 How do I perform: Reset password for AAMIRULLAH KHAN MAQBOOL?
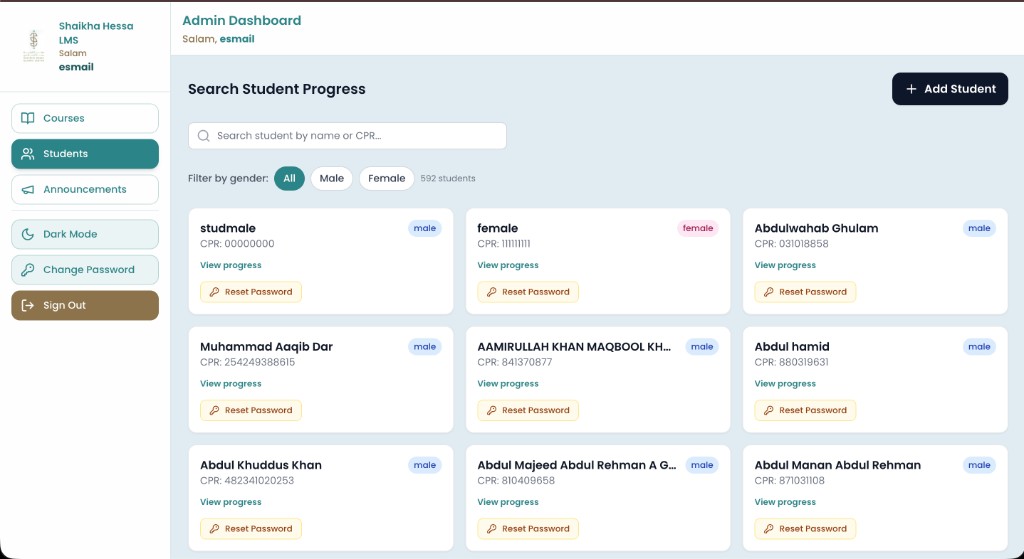[528, 410]
